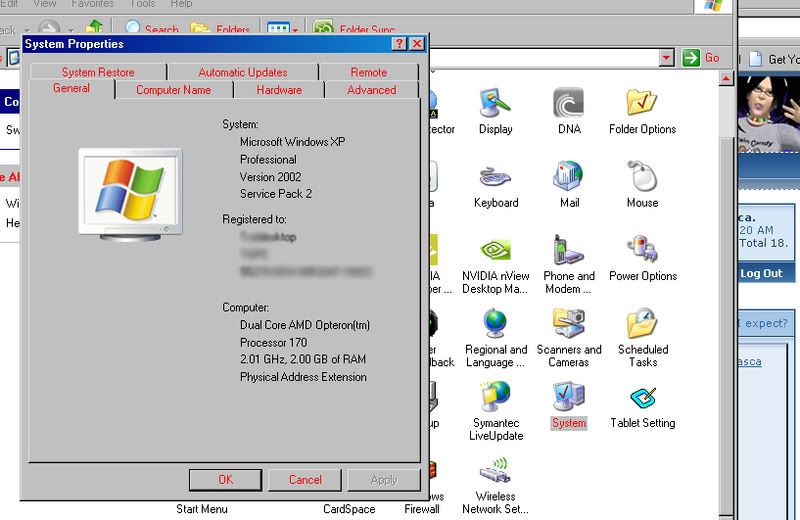Expand the address bar dropdown arrow
800x520 pixels.
(666, 58)
